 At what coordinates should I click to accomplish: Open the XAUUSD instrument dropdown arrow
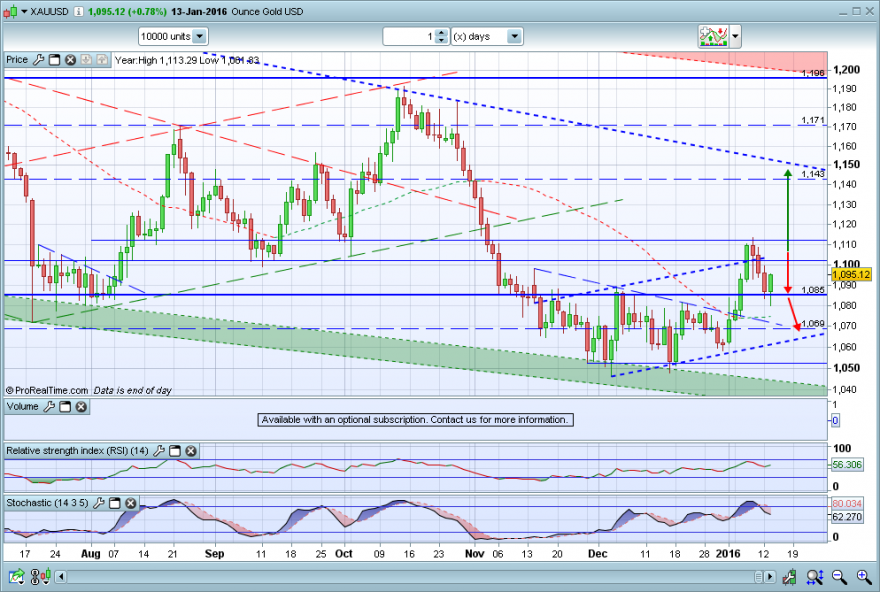click(x=24, y=11)
